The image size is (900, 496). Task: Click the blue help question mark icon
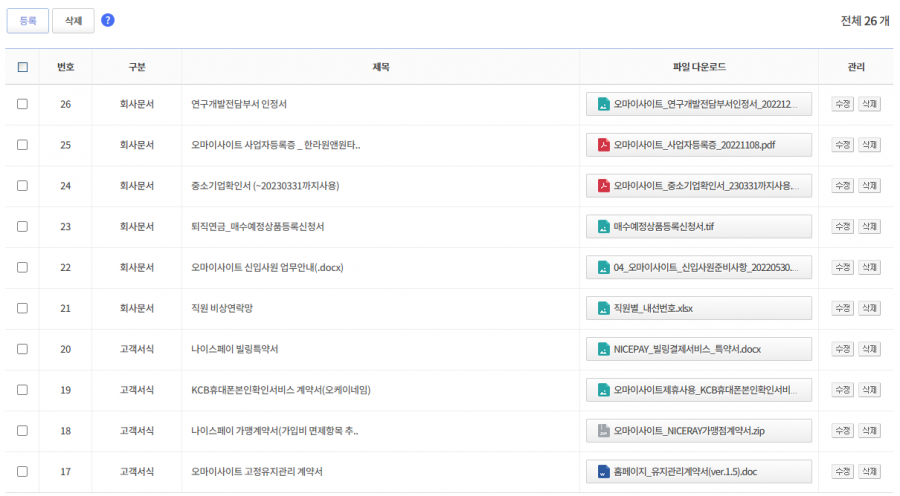click(x=108, y=20)
